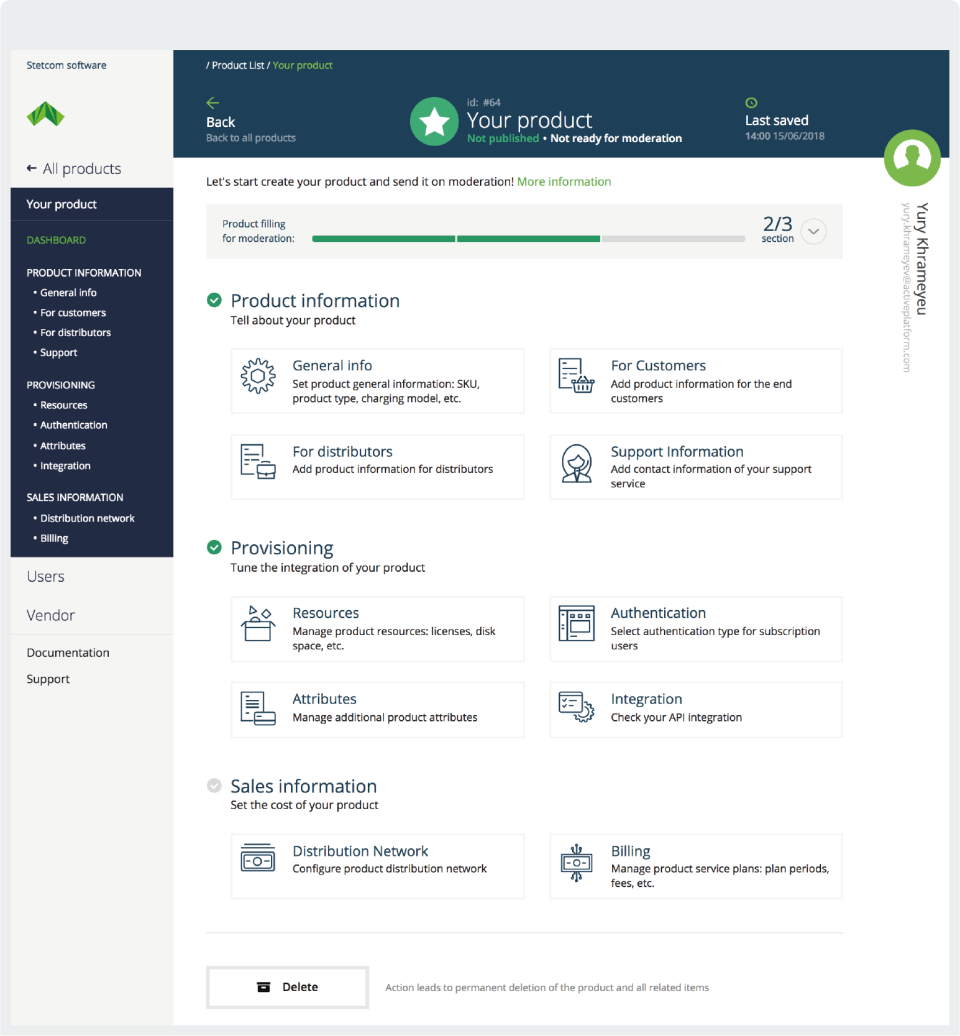Open Support Information via the agent icon
This screenshot has width=960, height=1036.
point(576,463)
